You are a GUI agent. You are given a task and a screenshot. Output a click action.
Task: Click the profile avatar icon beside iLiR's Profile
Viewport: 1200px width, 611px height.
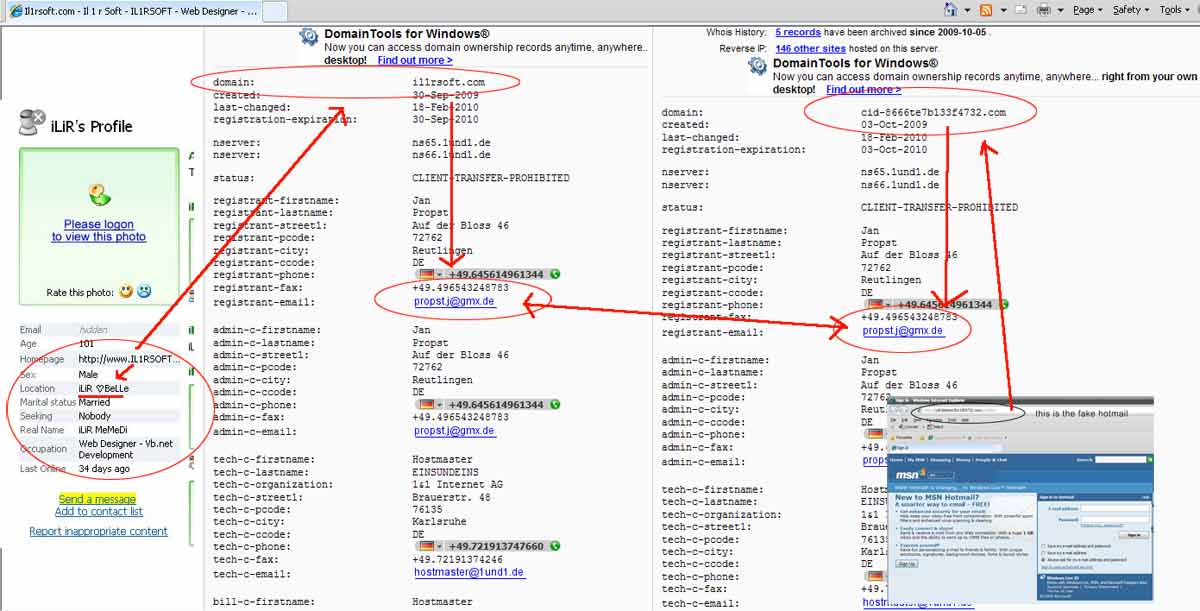coord(33,123)
